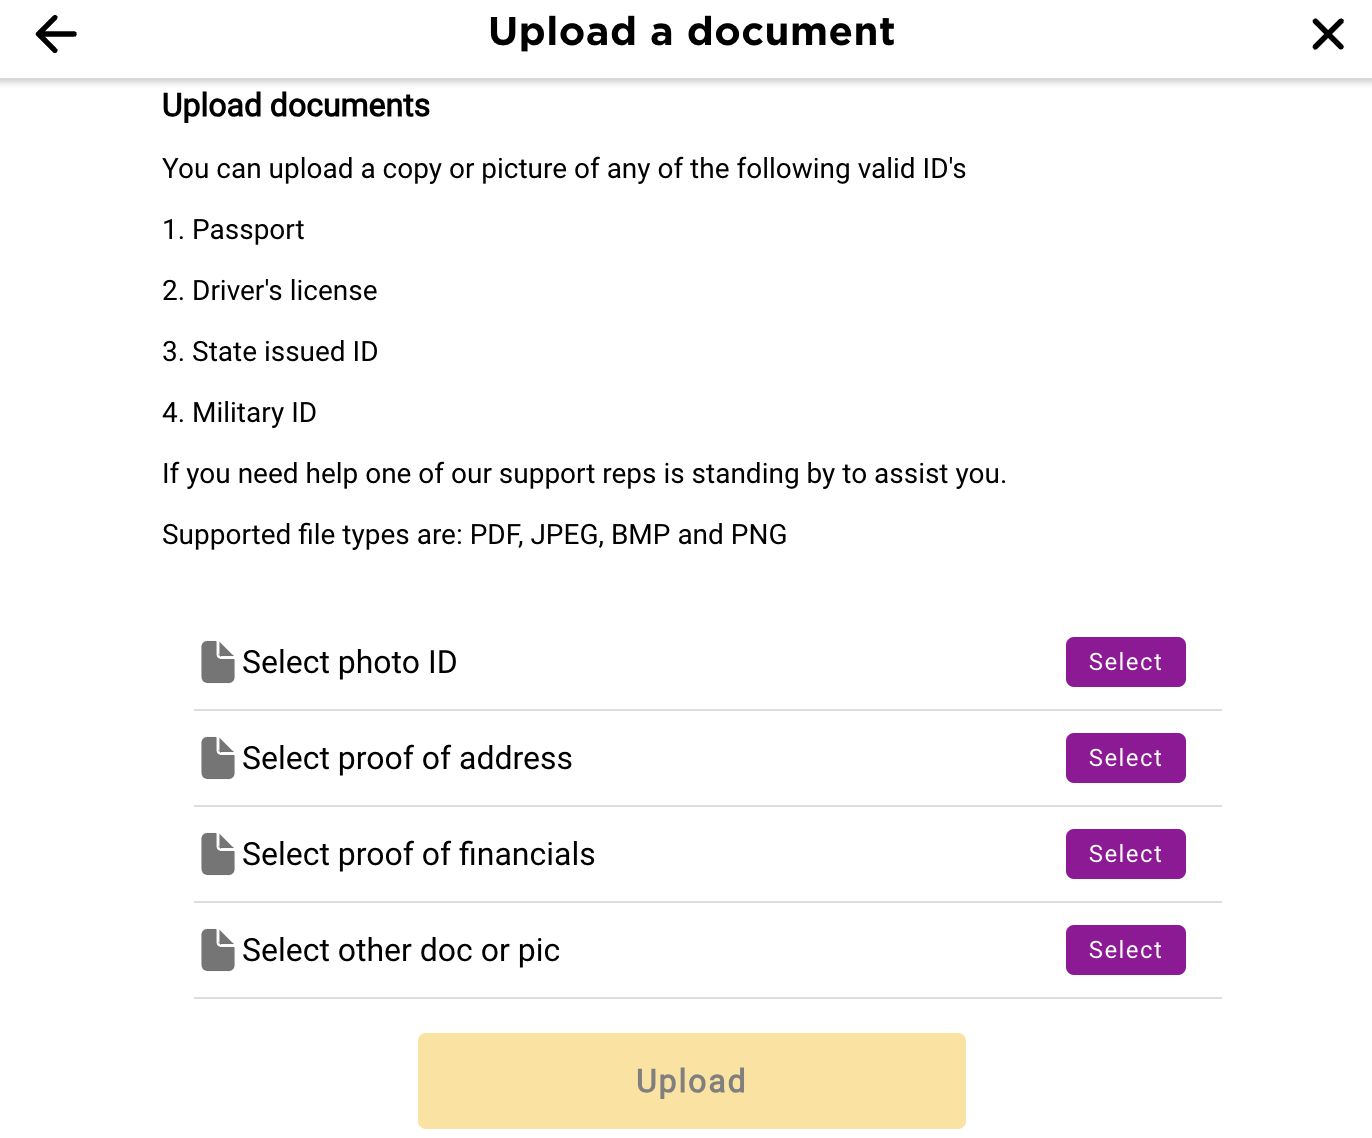Click the Driver's license list entry
Viewport: 1372px width, 1138px height.
(270, 291)
